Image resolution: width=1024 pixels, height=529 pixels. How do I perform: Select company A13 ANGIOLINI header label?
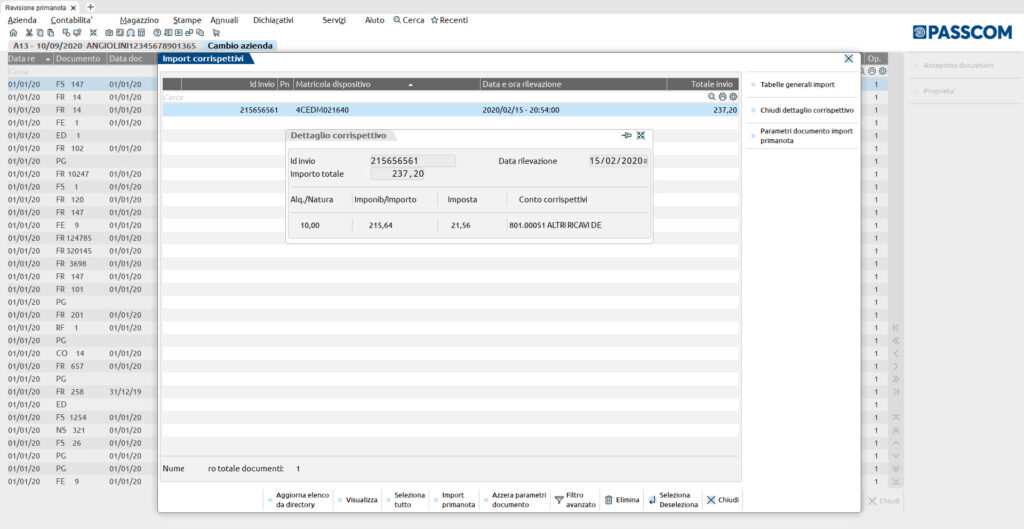[x=104, y=46]
